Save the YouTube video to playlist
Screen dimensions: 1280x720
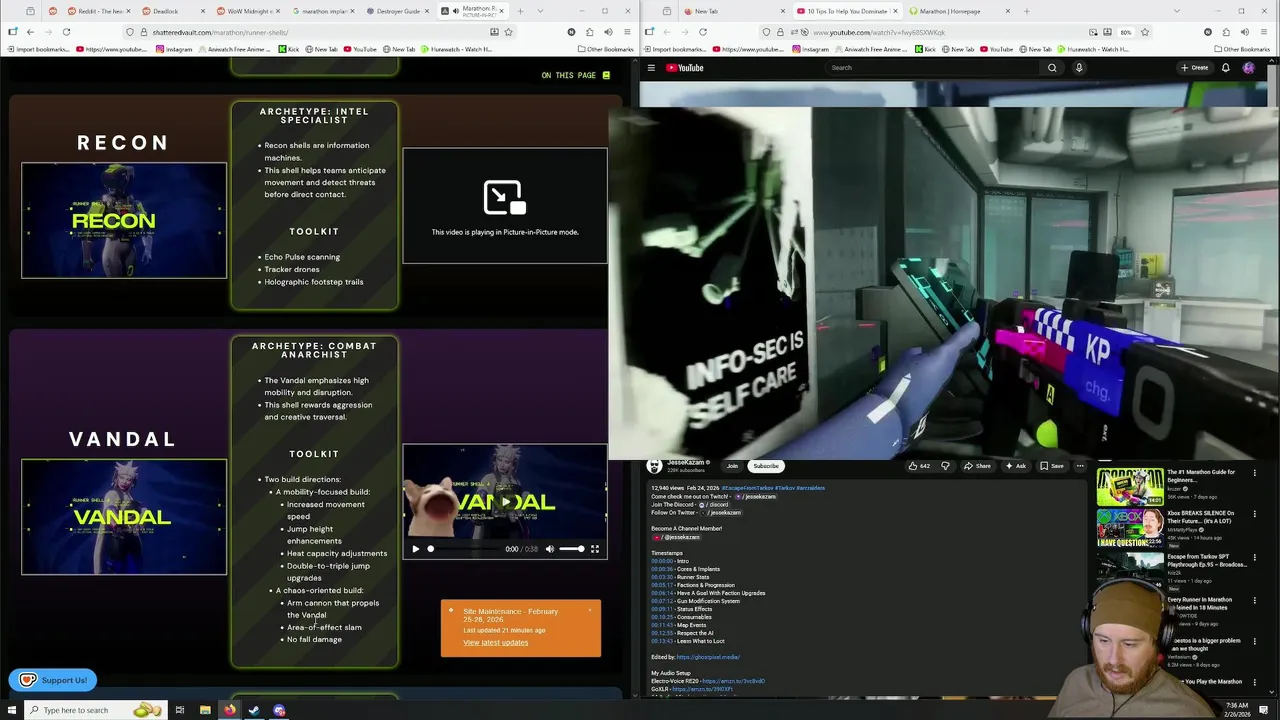pos(1051,466)
